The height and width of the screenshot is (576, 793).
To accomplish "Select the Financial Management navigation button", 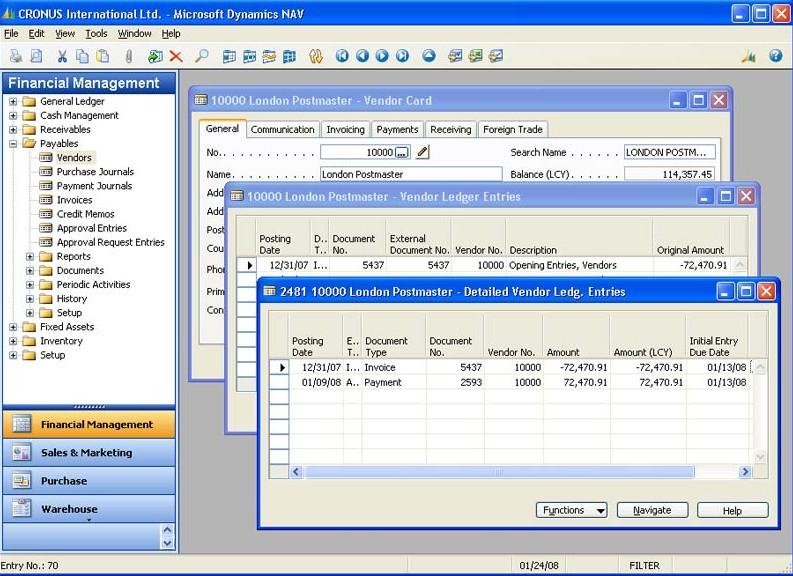I will click(89, 424).
